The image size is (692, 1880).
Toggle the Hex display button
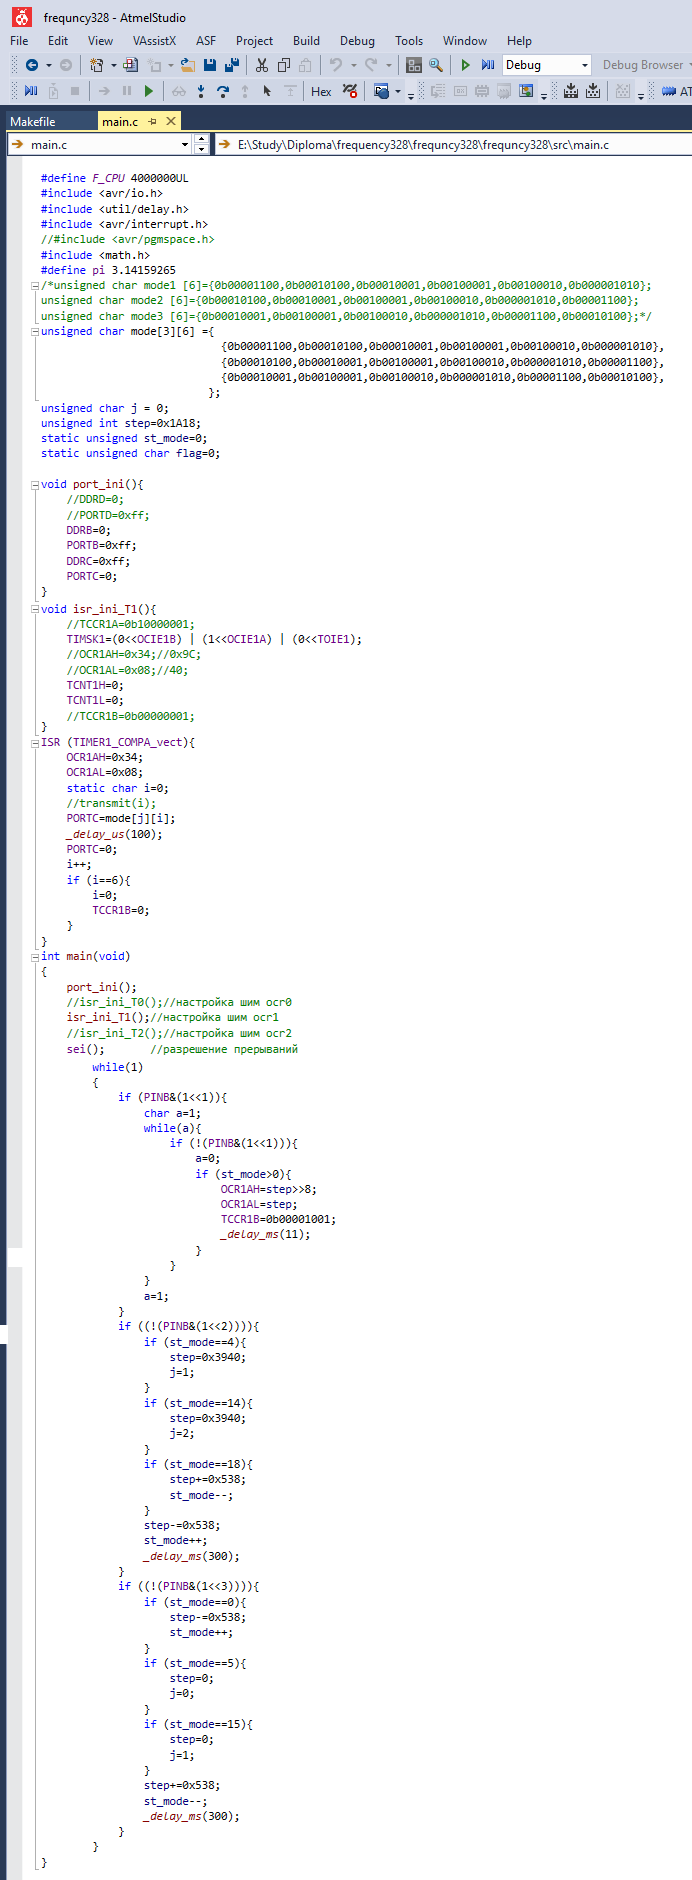click(x=321, y=91)
